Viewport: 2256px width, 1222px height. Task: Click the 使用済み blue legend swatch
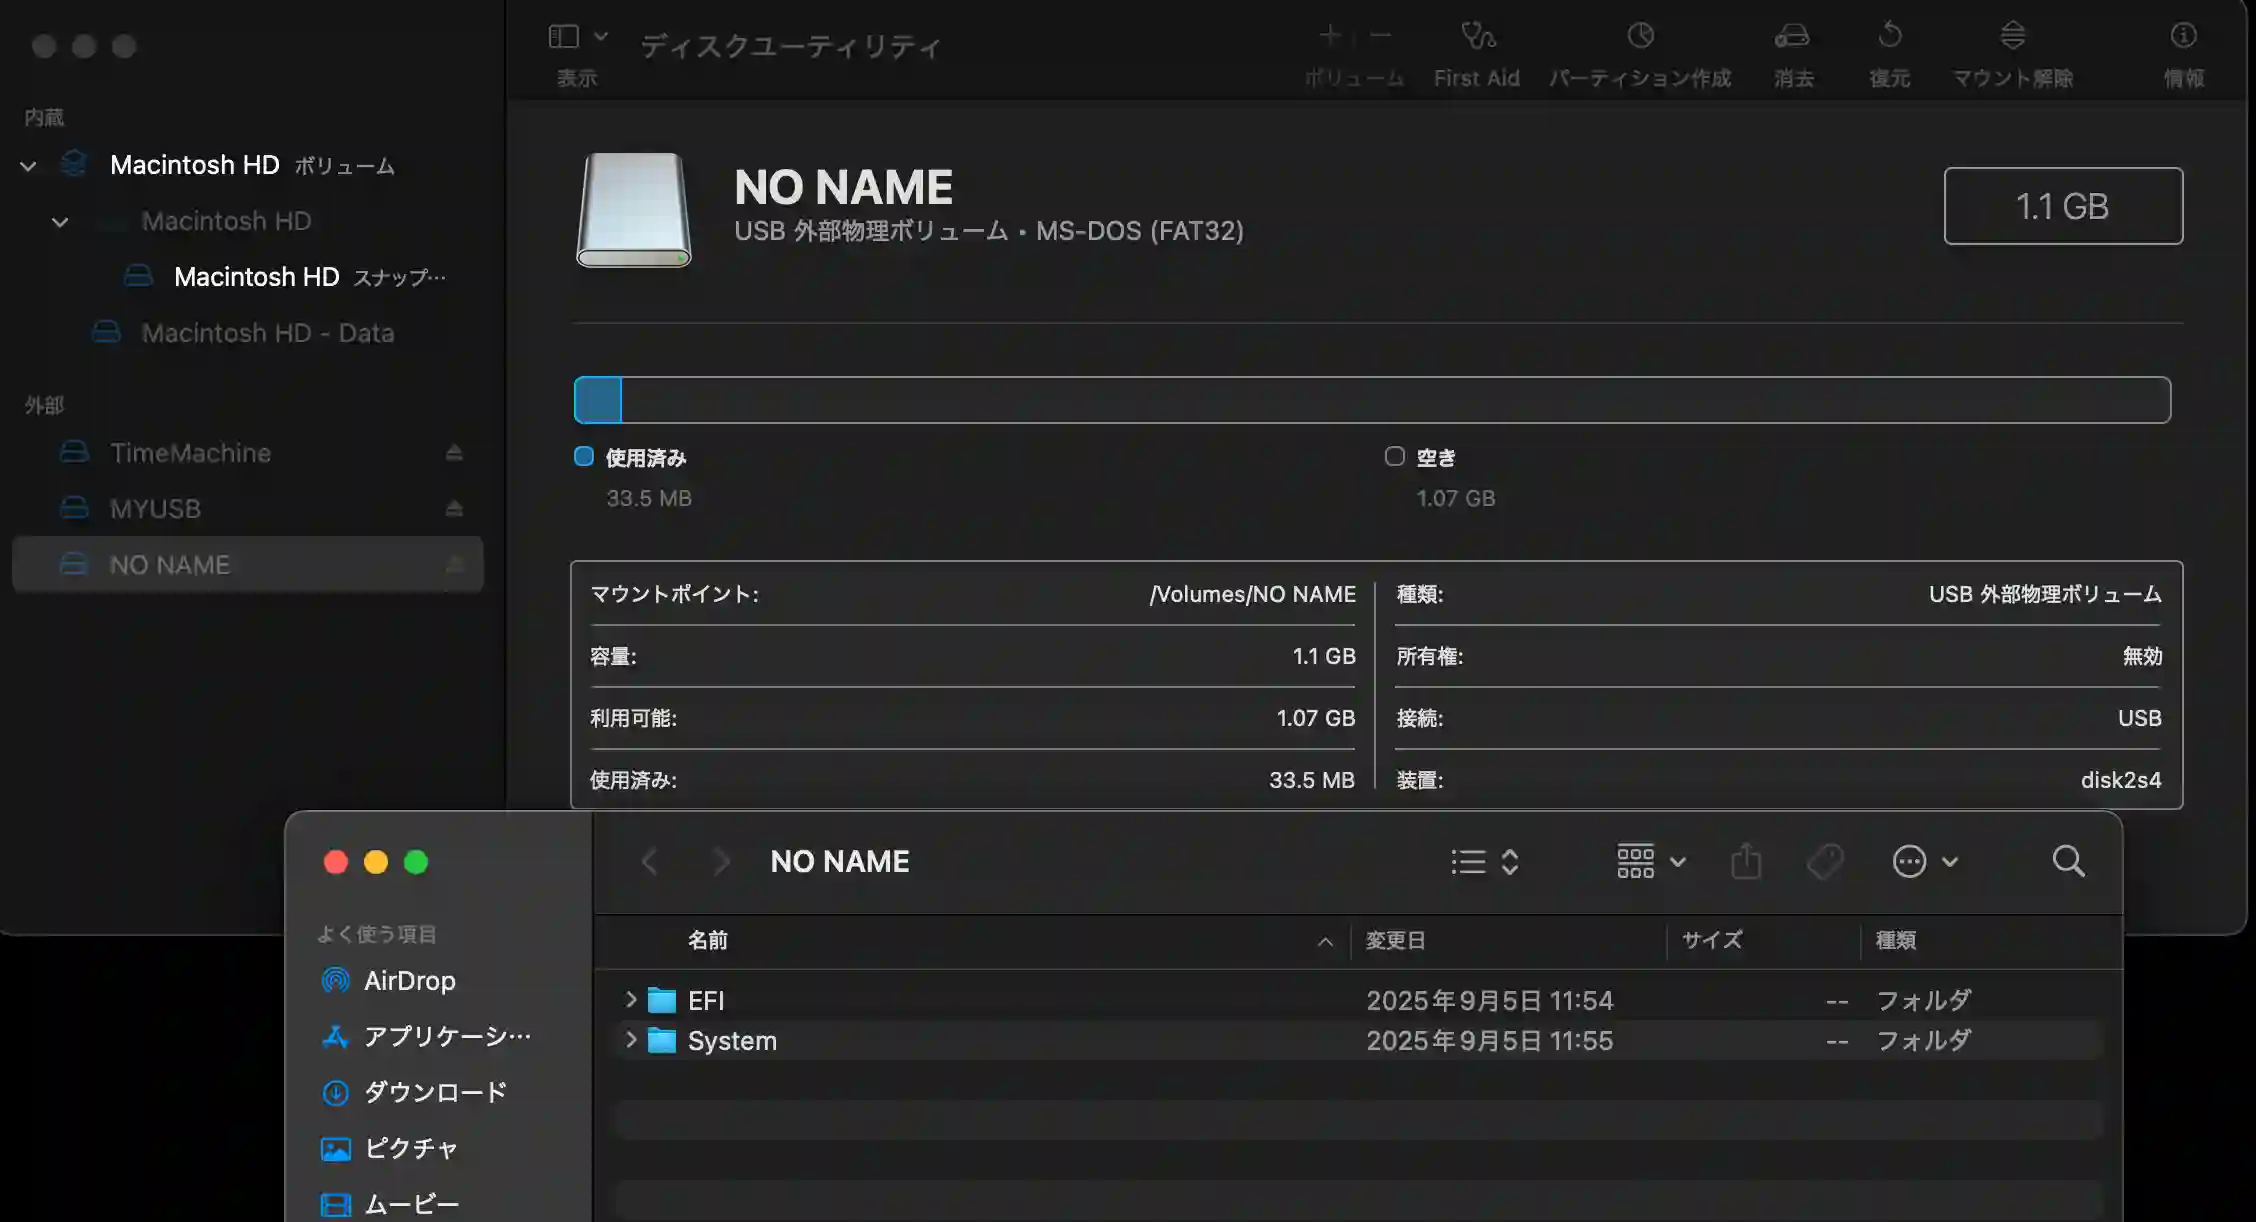click(x=584, y=456)
